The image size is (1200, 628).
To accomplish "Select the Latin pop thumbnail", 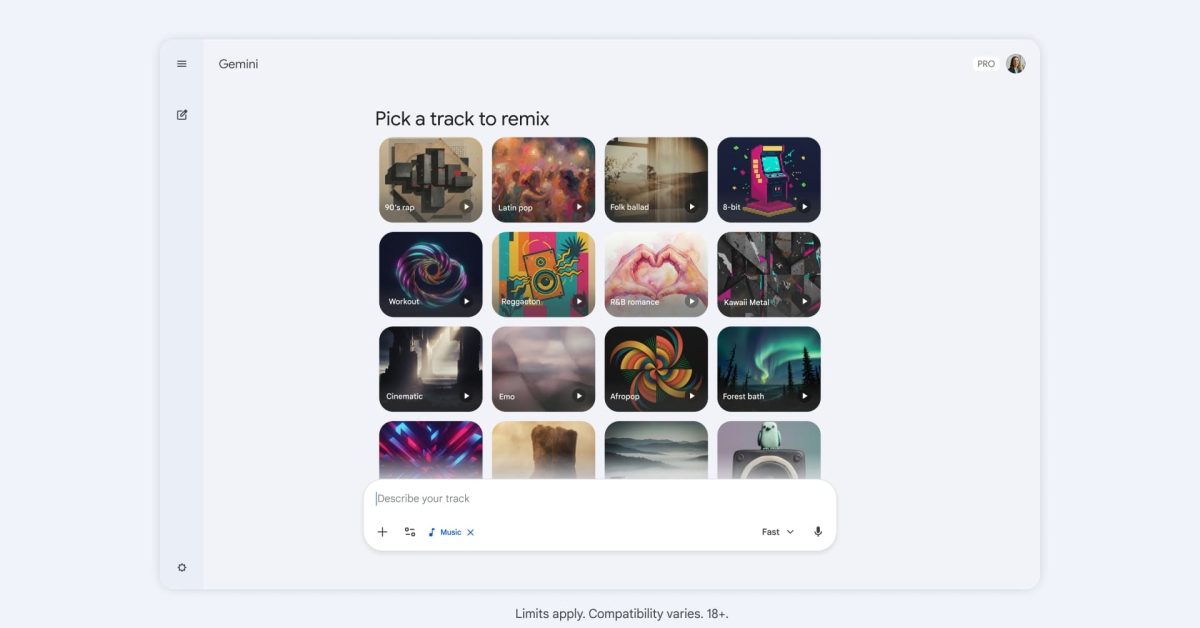I will pyautogui.click(x=543, y=180).
